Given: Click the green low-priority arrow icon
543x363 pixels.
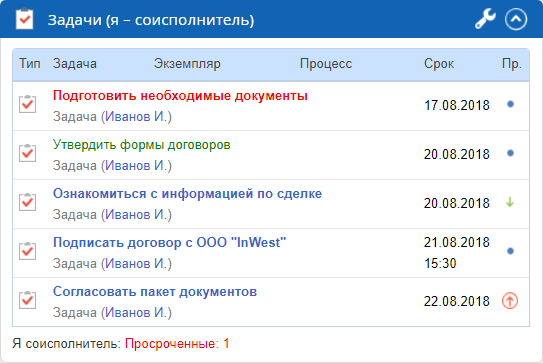Looking at the screenshot, I should tap(510, 202).
